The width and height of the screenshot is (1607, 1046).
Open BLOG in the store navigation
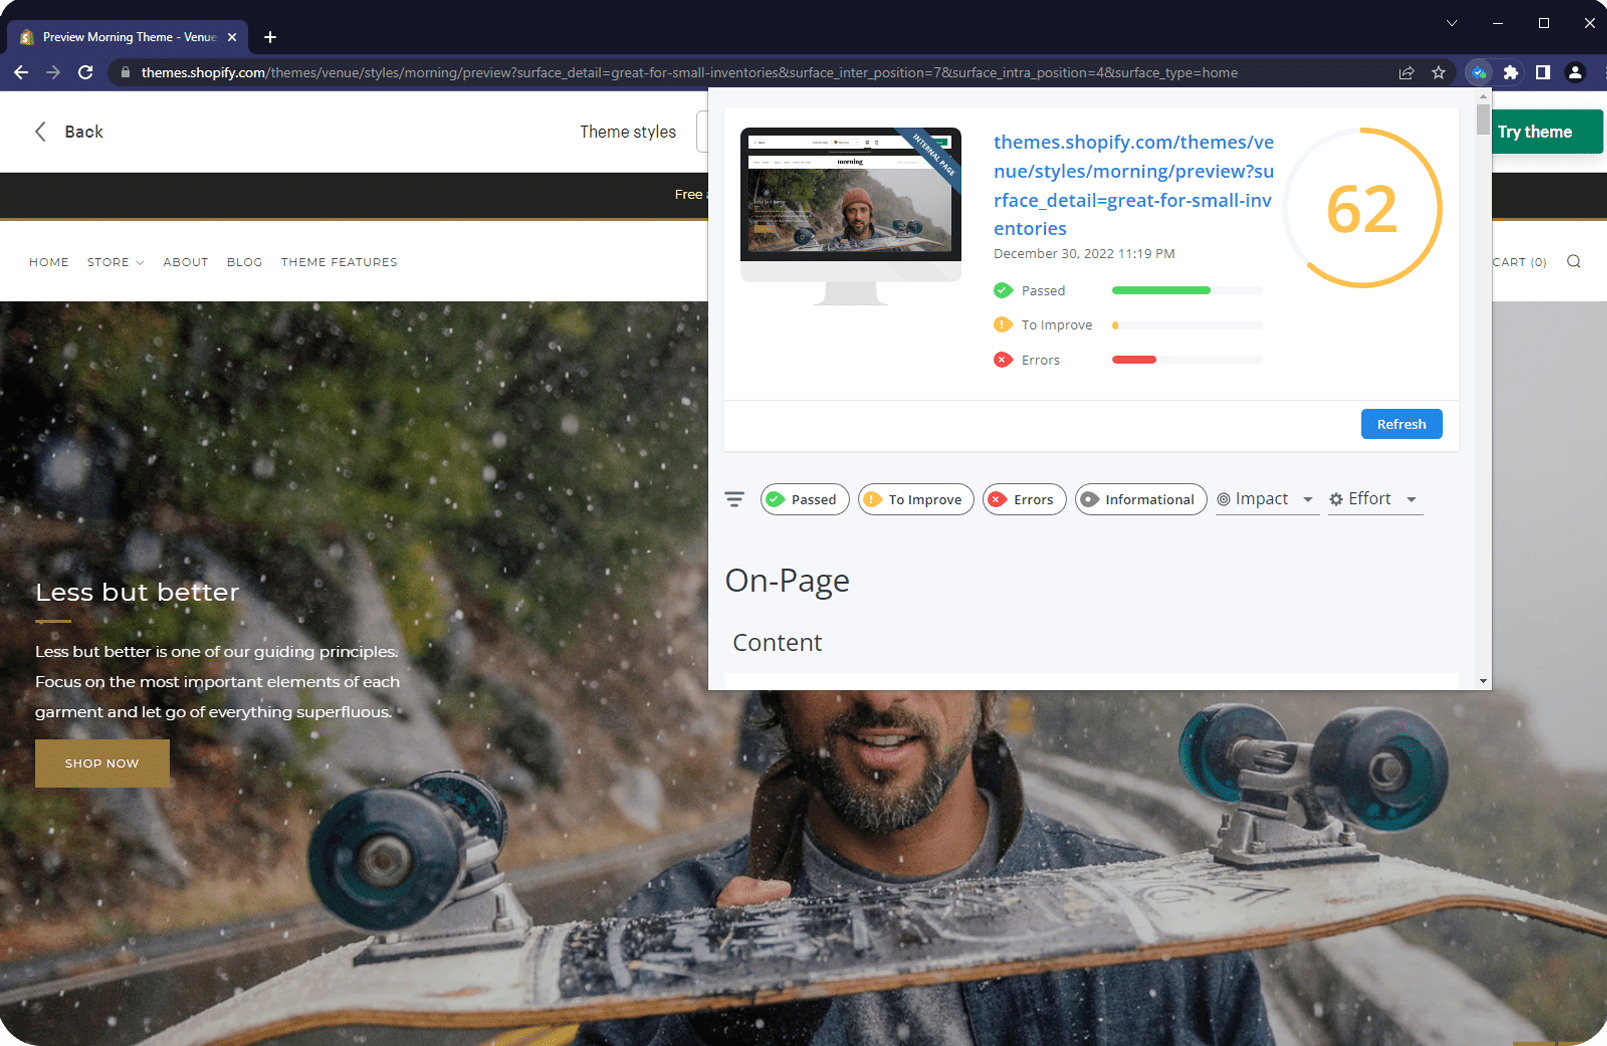coord(245,262)
